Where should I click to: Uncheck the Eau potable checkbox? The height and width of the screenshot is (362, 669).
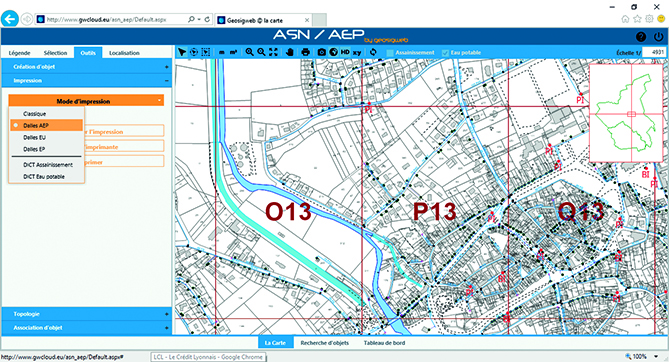(x=445, y=53)
